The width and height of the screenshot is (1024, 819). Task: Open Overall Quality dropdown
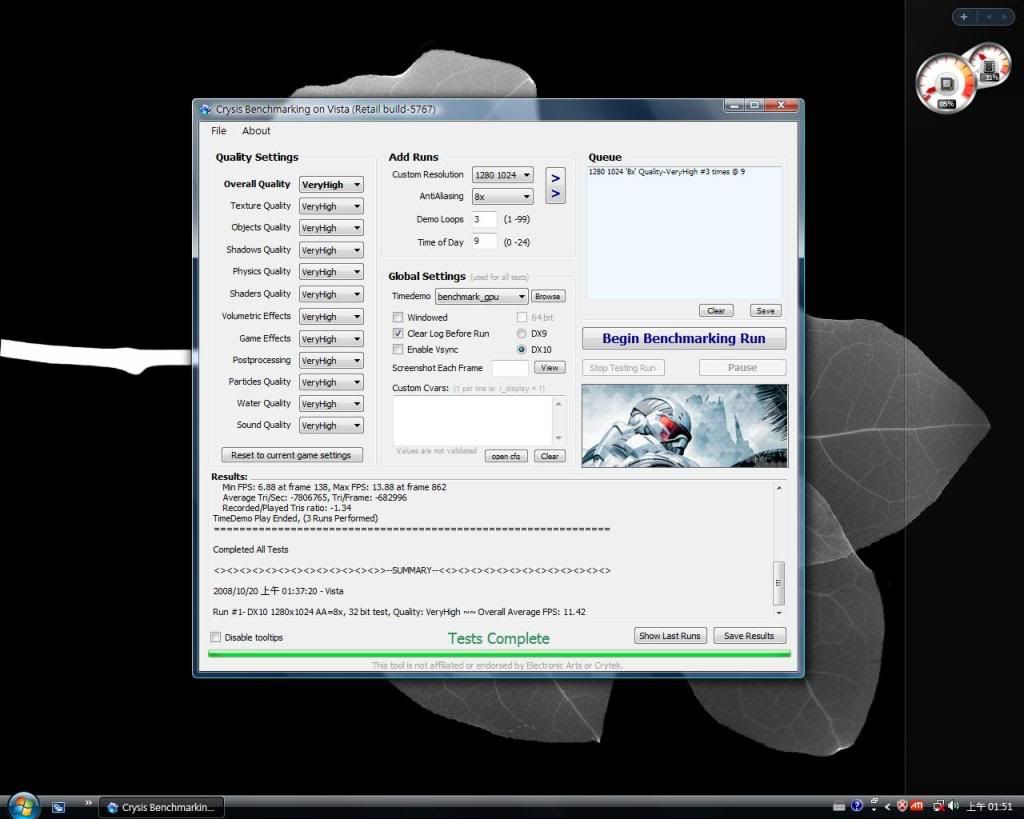[331, 185]
